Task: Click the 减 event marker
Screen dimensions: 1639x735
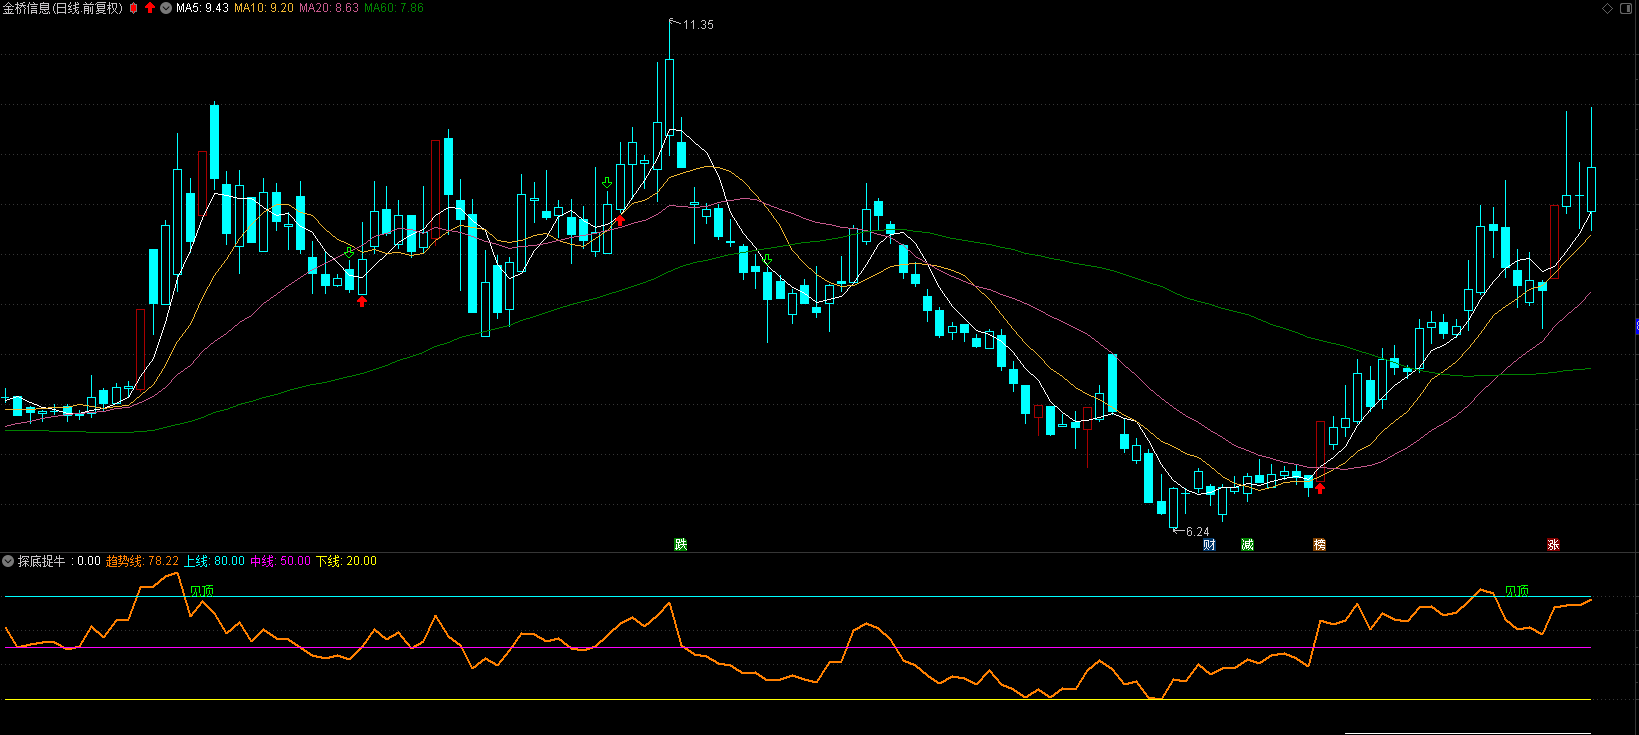Action: [1247, 544]
